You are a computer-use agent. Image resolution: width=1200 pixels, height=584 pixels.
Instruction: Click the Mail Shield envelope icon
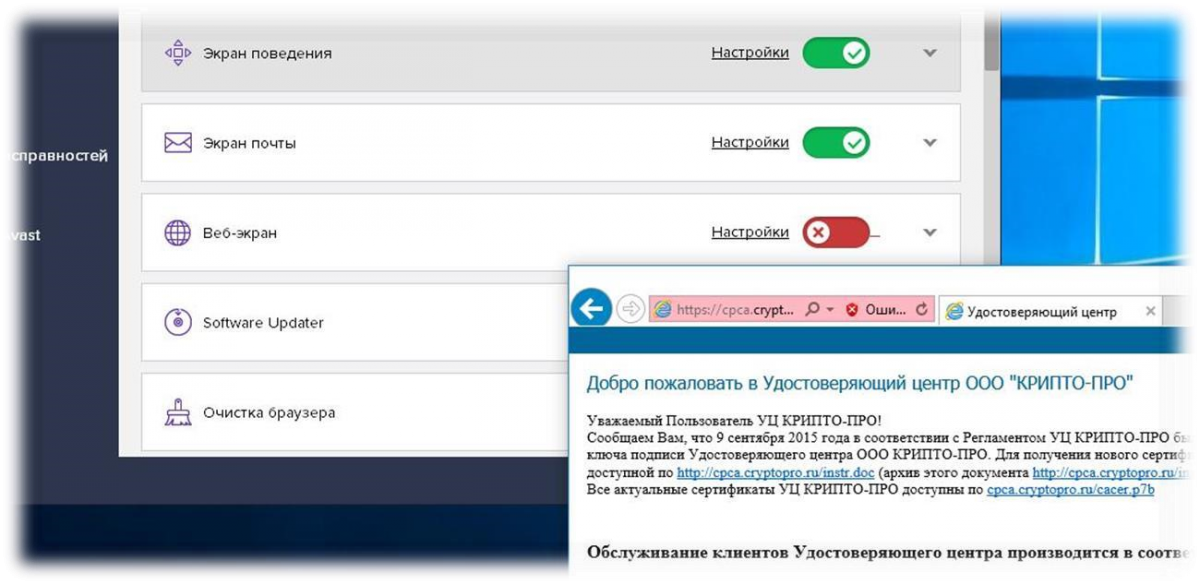[177, 143]
